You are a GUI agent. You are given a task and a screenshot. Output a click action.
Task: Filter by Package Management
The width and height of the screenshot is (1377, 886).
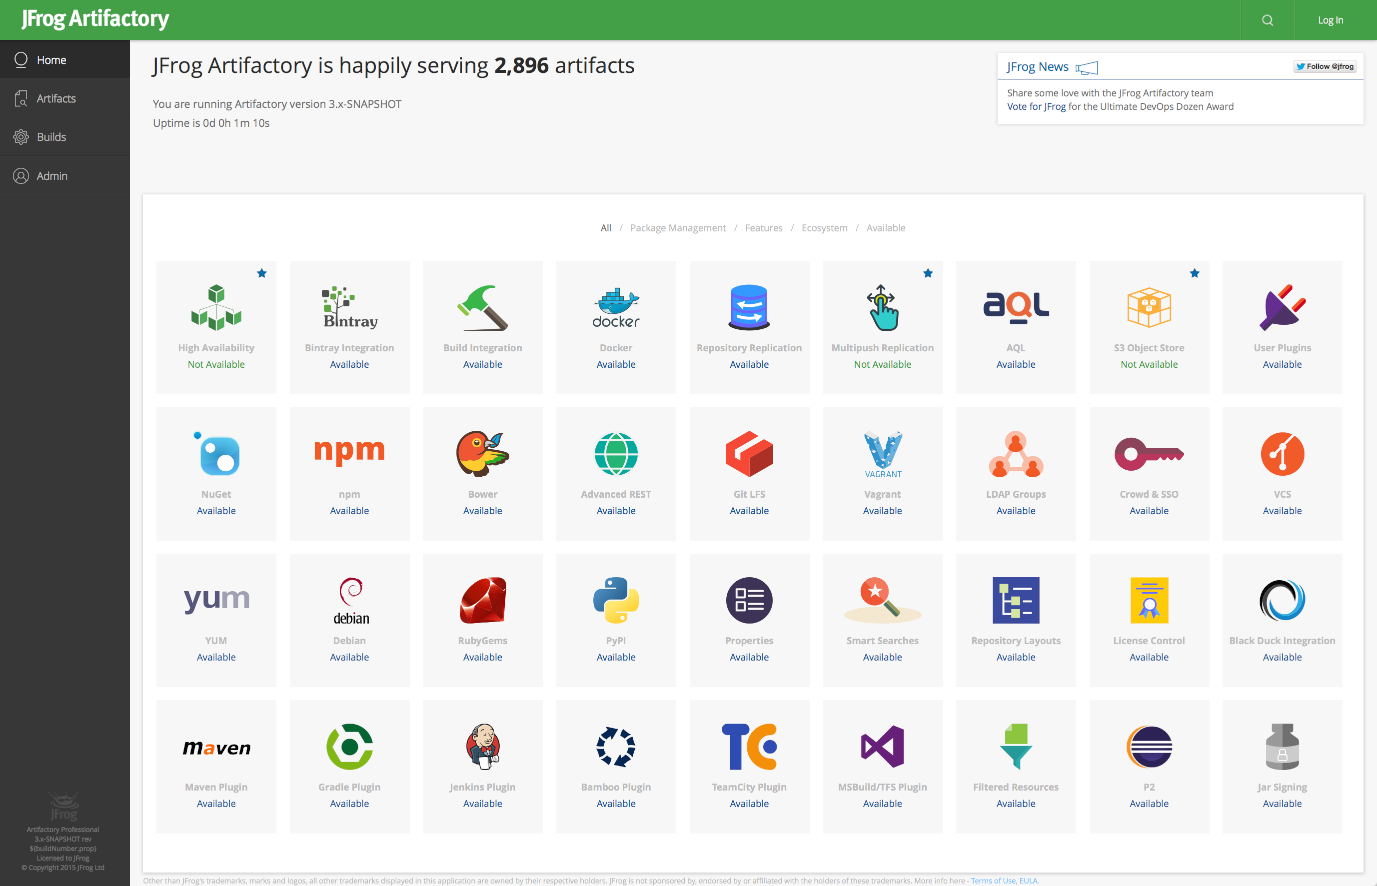[678, 228]
